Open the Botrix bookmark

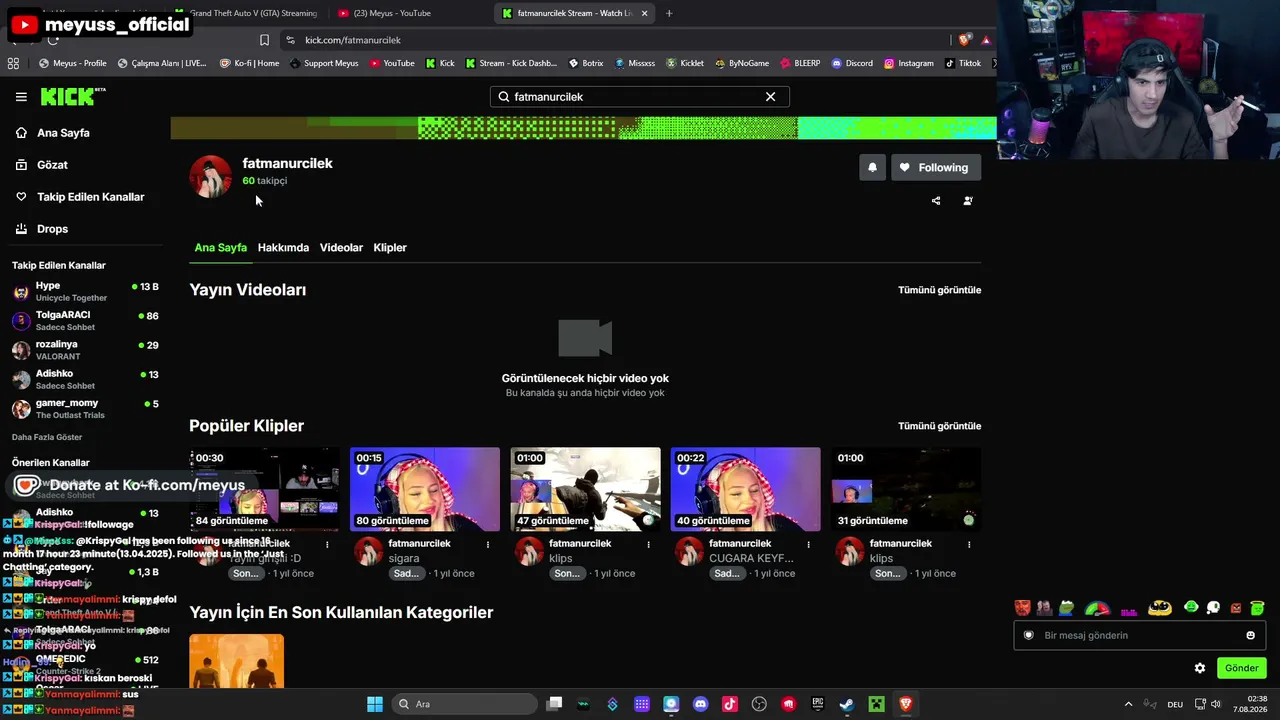coord(586,63)
